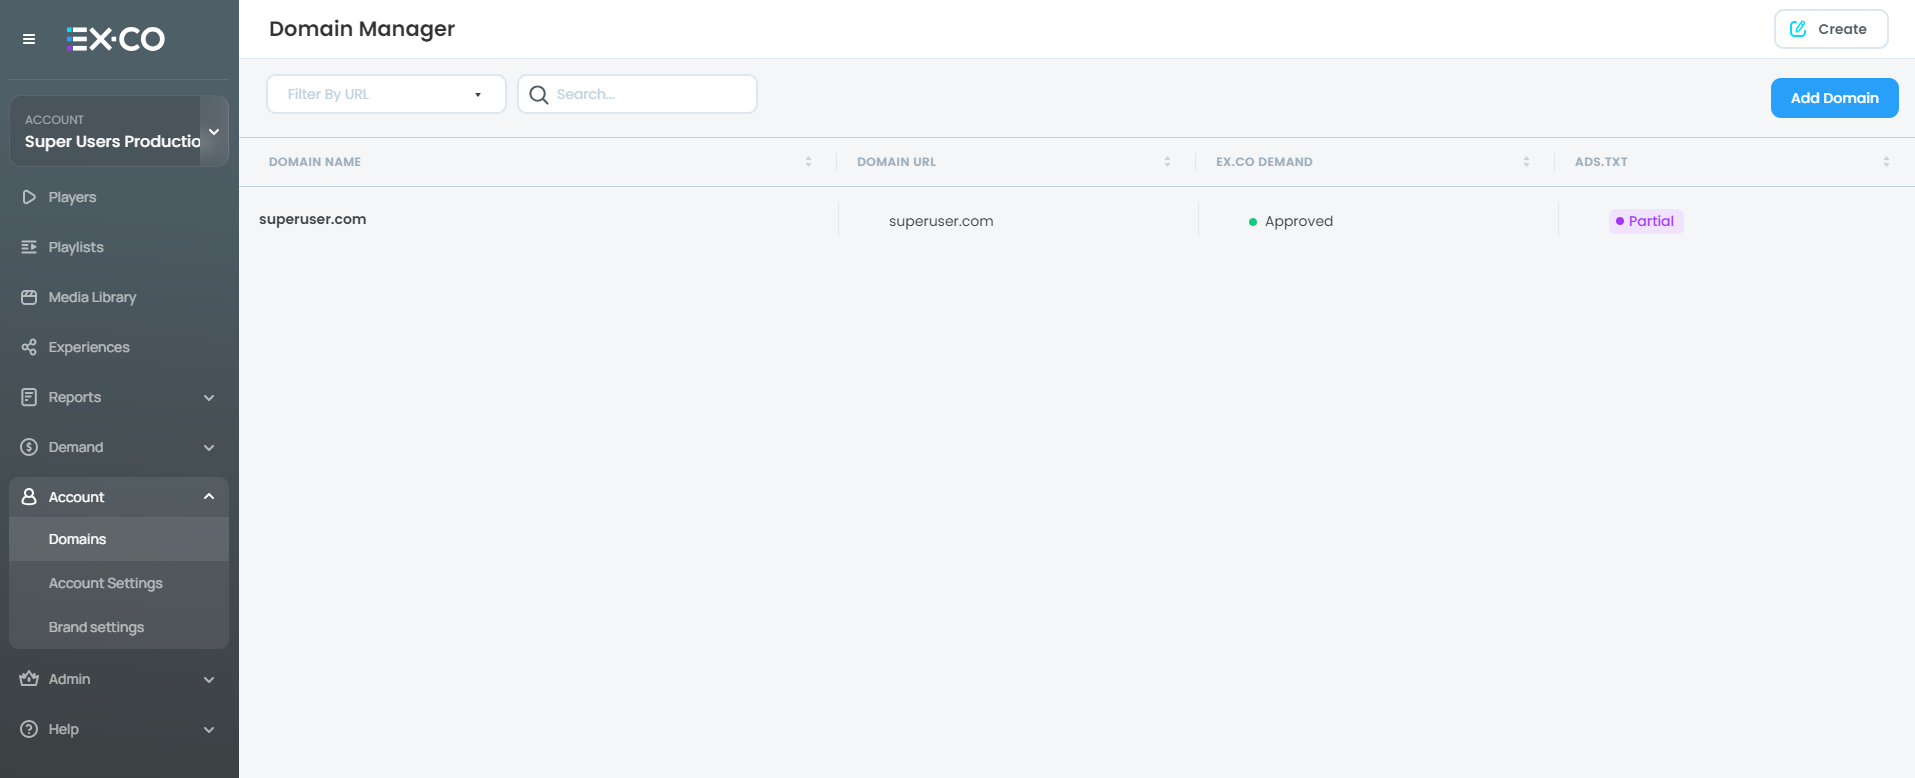Click the Experiences share icon
The width and height of the screenshot is (1915, 778).
click(x=29, y=347)
